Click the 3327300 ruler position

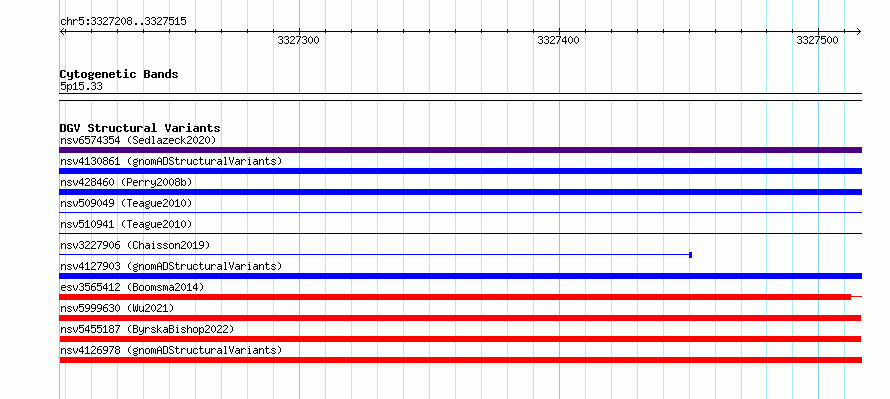click(x=299, y=40)
